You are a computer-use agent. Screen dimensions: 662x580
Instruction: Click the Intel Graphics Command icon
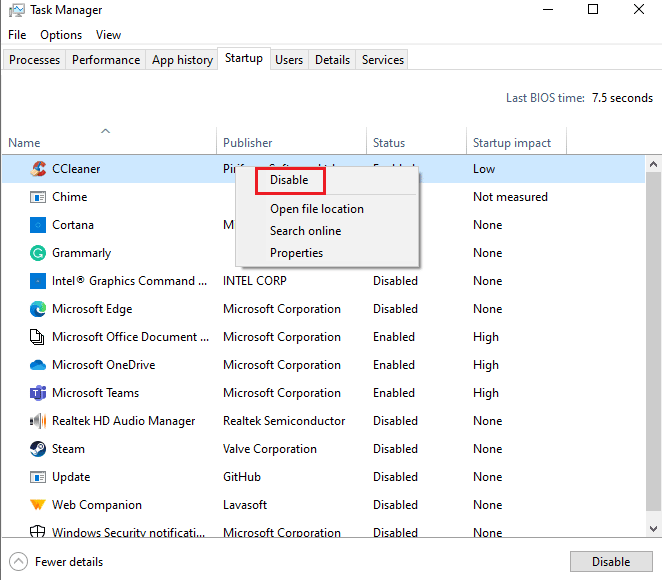[x=38, y=281]
